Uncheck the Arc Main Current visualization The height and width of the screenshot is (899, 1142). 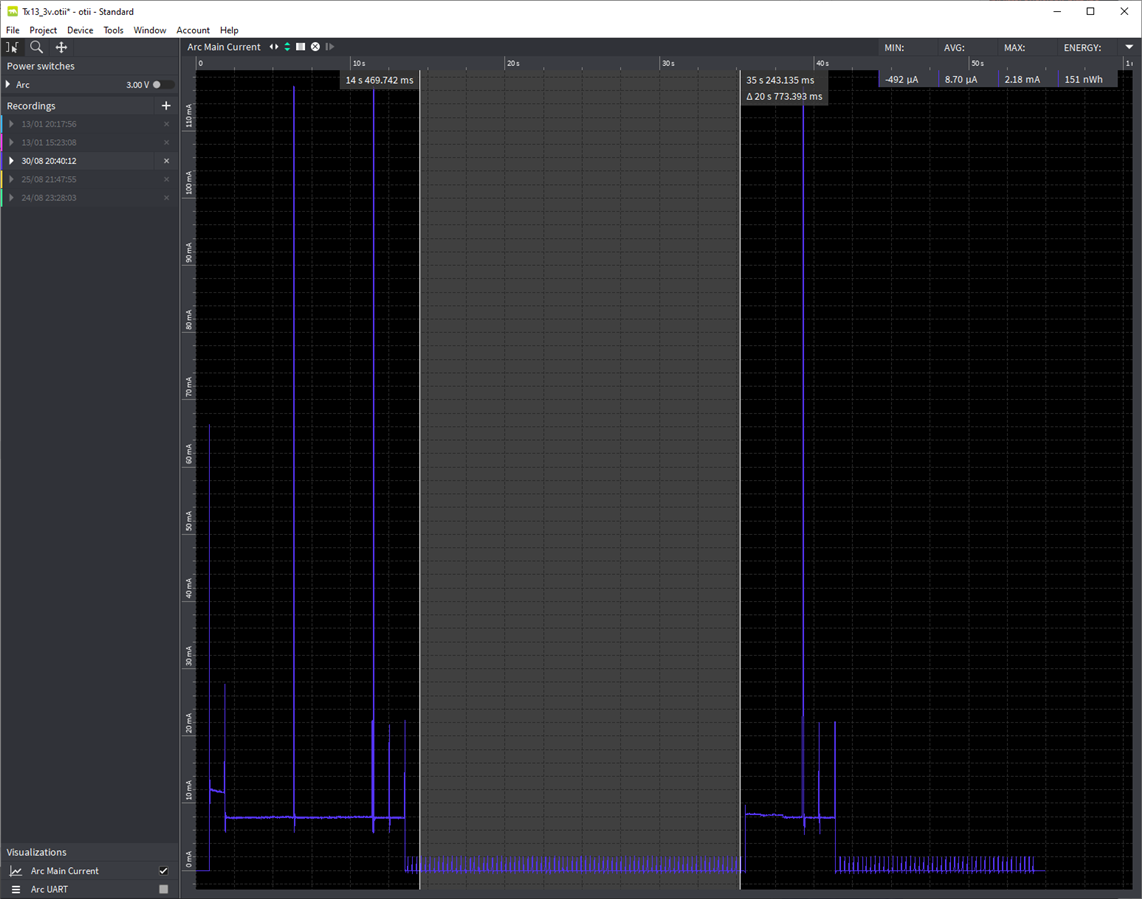pyautogui.click(x=164, y=871)
